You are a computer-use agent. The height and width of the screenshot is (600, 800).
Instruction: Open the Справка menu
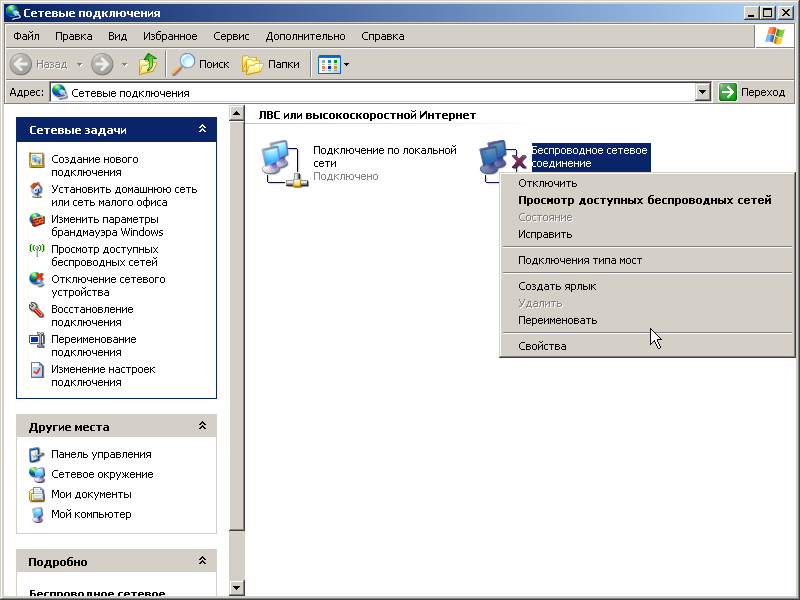point(383,36)
